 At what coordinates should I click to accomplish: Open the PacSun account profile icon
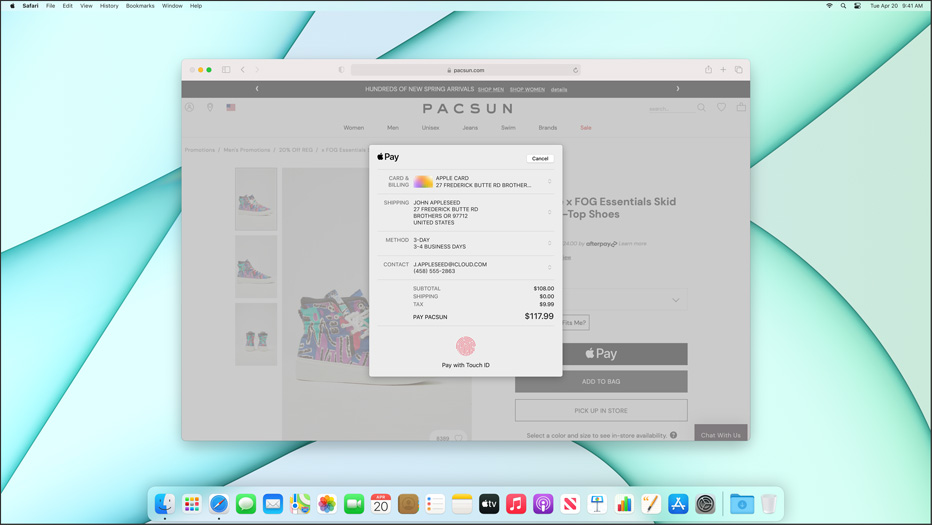[x=190, y=108]
